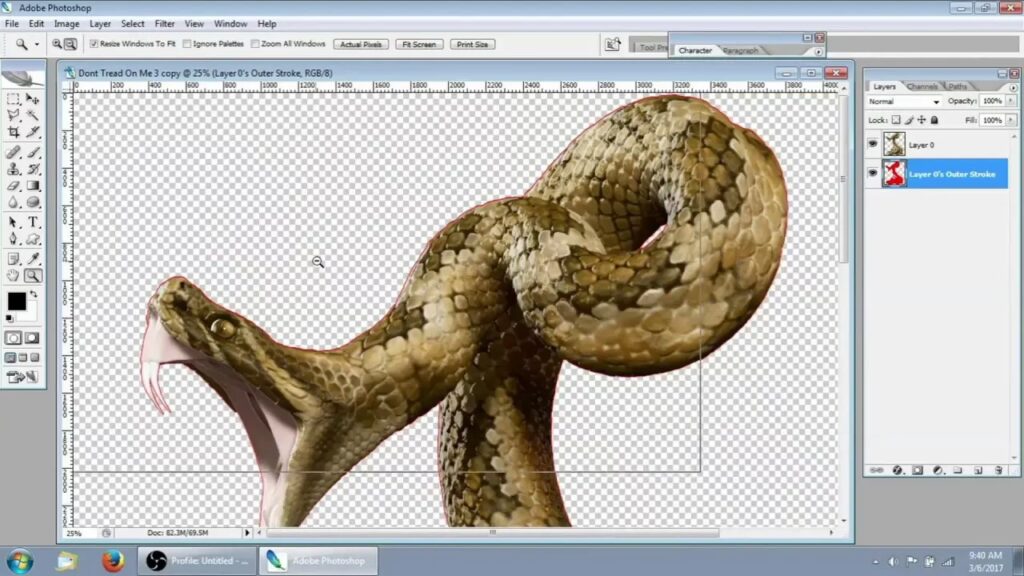The height and width of the screenshot is (576, 1024).
Task: Click the zoom out mode icon in options bar
Action: pyautogui.click(x=70, y=44)
